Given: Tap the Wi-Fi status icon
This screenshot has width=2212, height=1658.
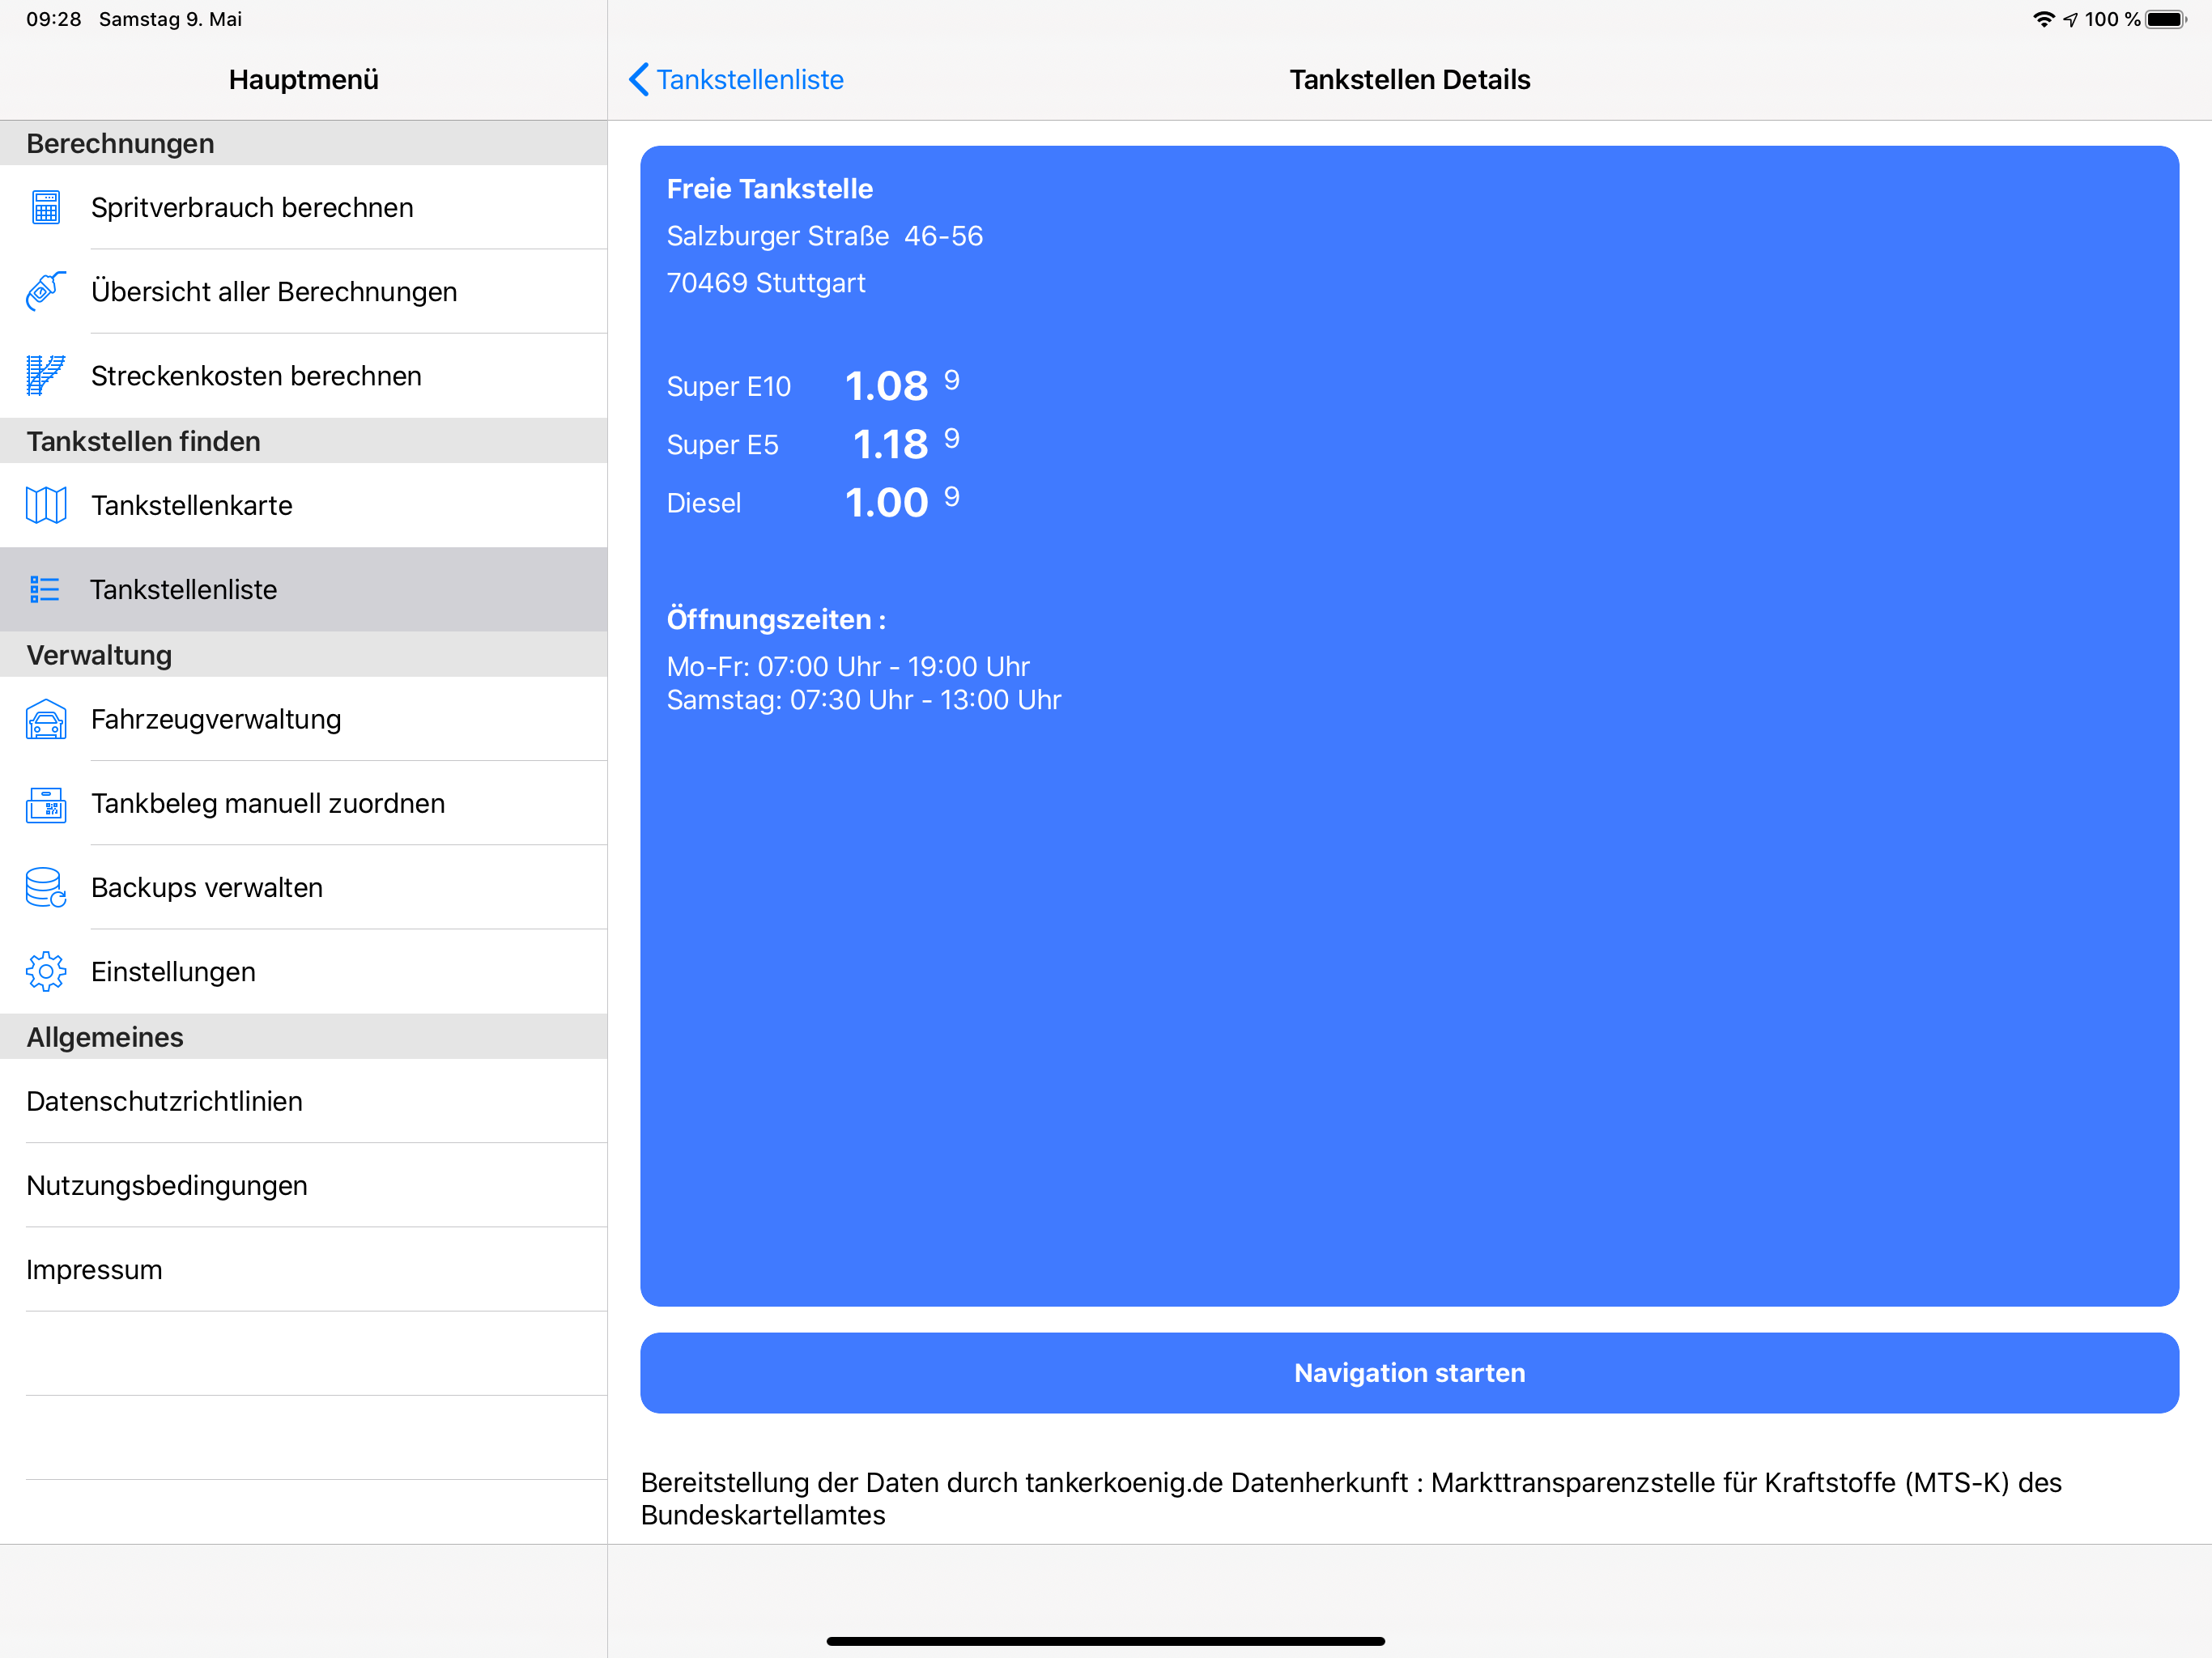Looking at the screenshot, I should 2044,19.
